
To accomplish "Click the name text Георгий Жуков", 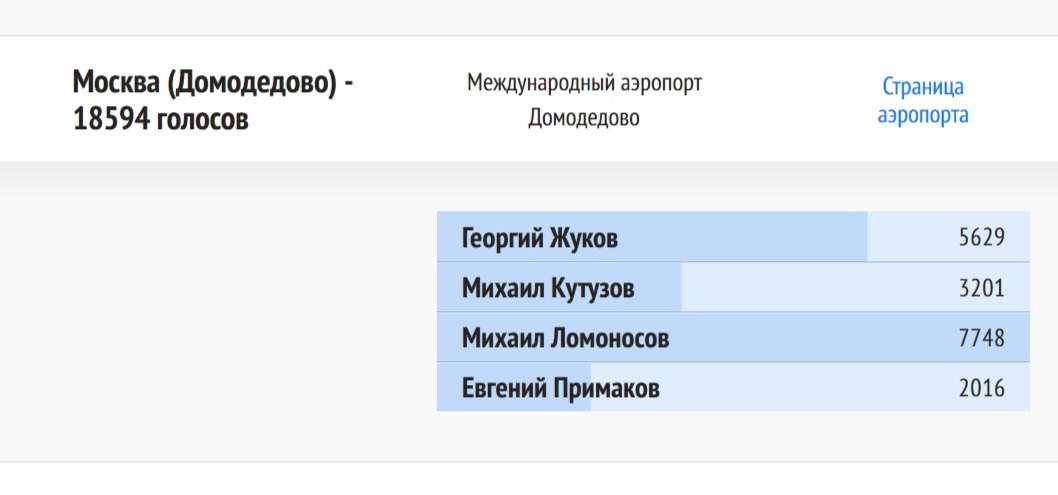I will click(540, 238).
